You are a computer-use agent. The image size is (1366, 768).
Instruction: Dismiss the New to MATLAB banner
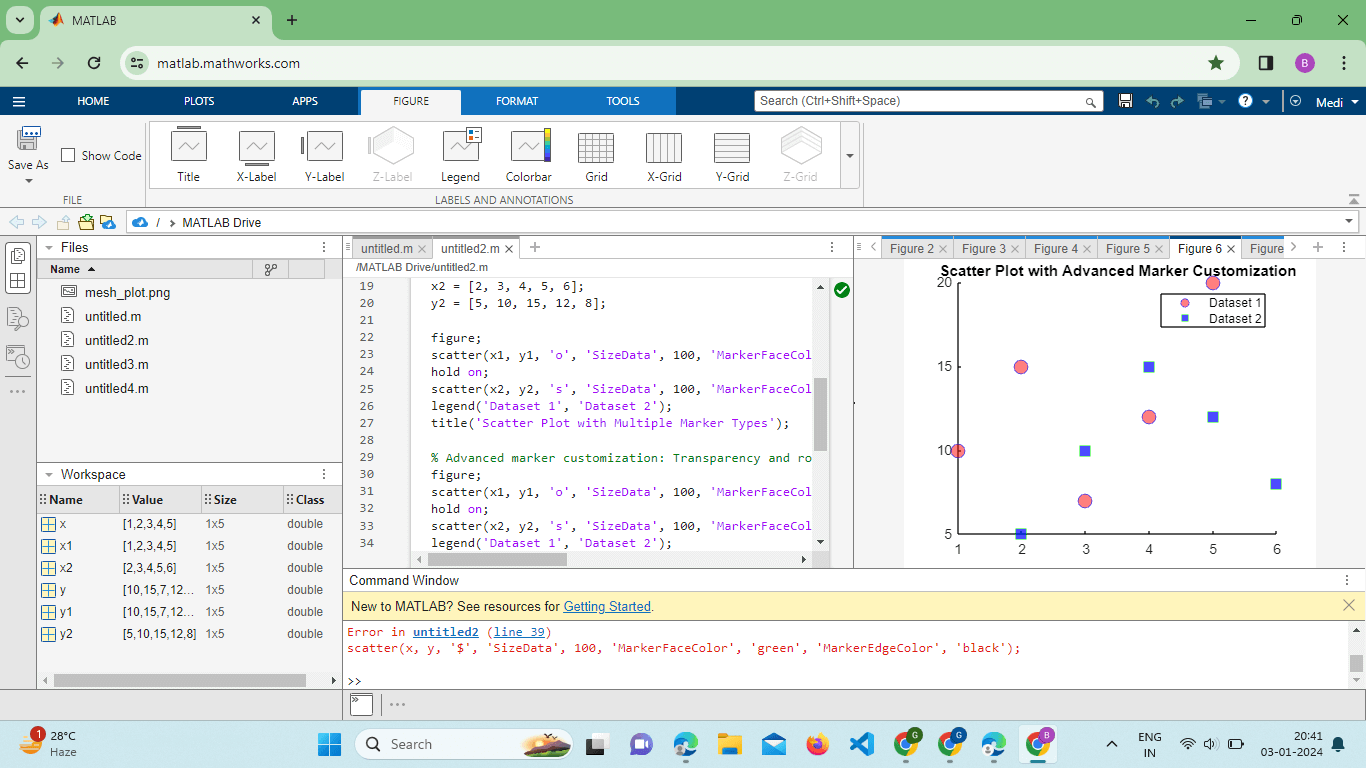coord(1349,605)
